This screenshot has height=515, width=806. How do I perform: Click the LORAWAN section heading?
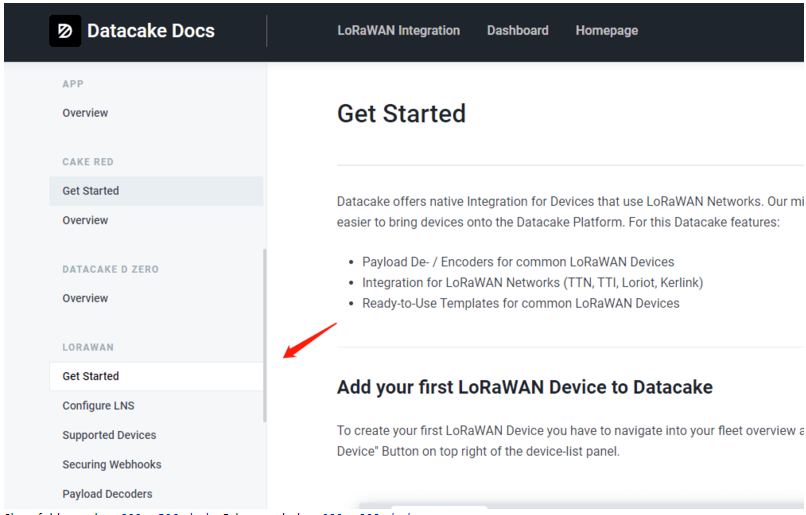[x=88, y=347]
